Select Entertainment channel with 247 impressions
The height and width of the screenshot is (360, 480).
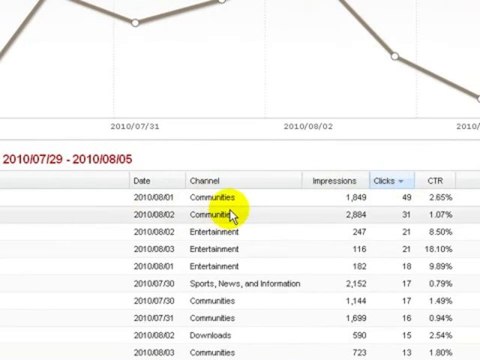(214, 232)
